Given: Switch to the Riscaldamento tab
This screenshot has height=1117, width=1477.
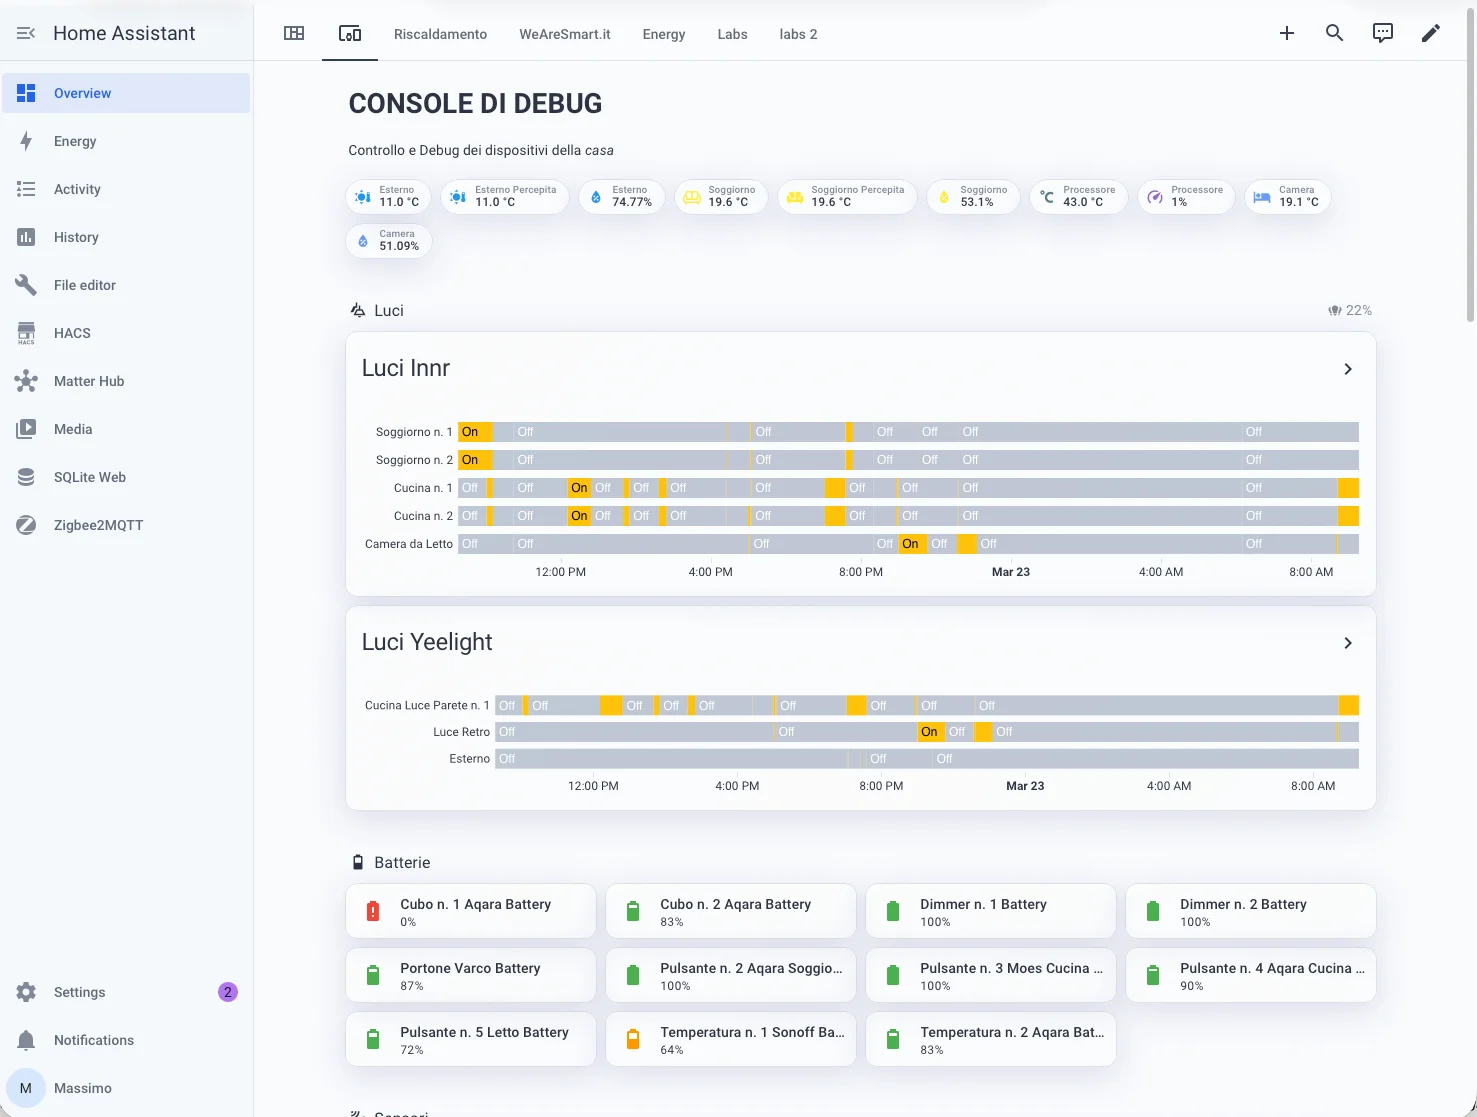Looking at the screenshot, I should click(440, 34).
